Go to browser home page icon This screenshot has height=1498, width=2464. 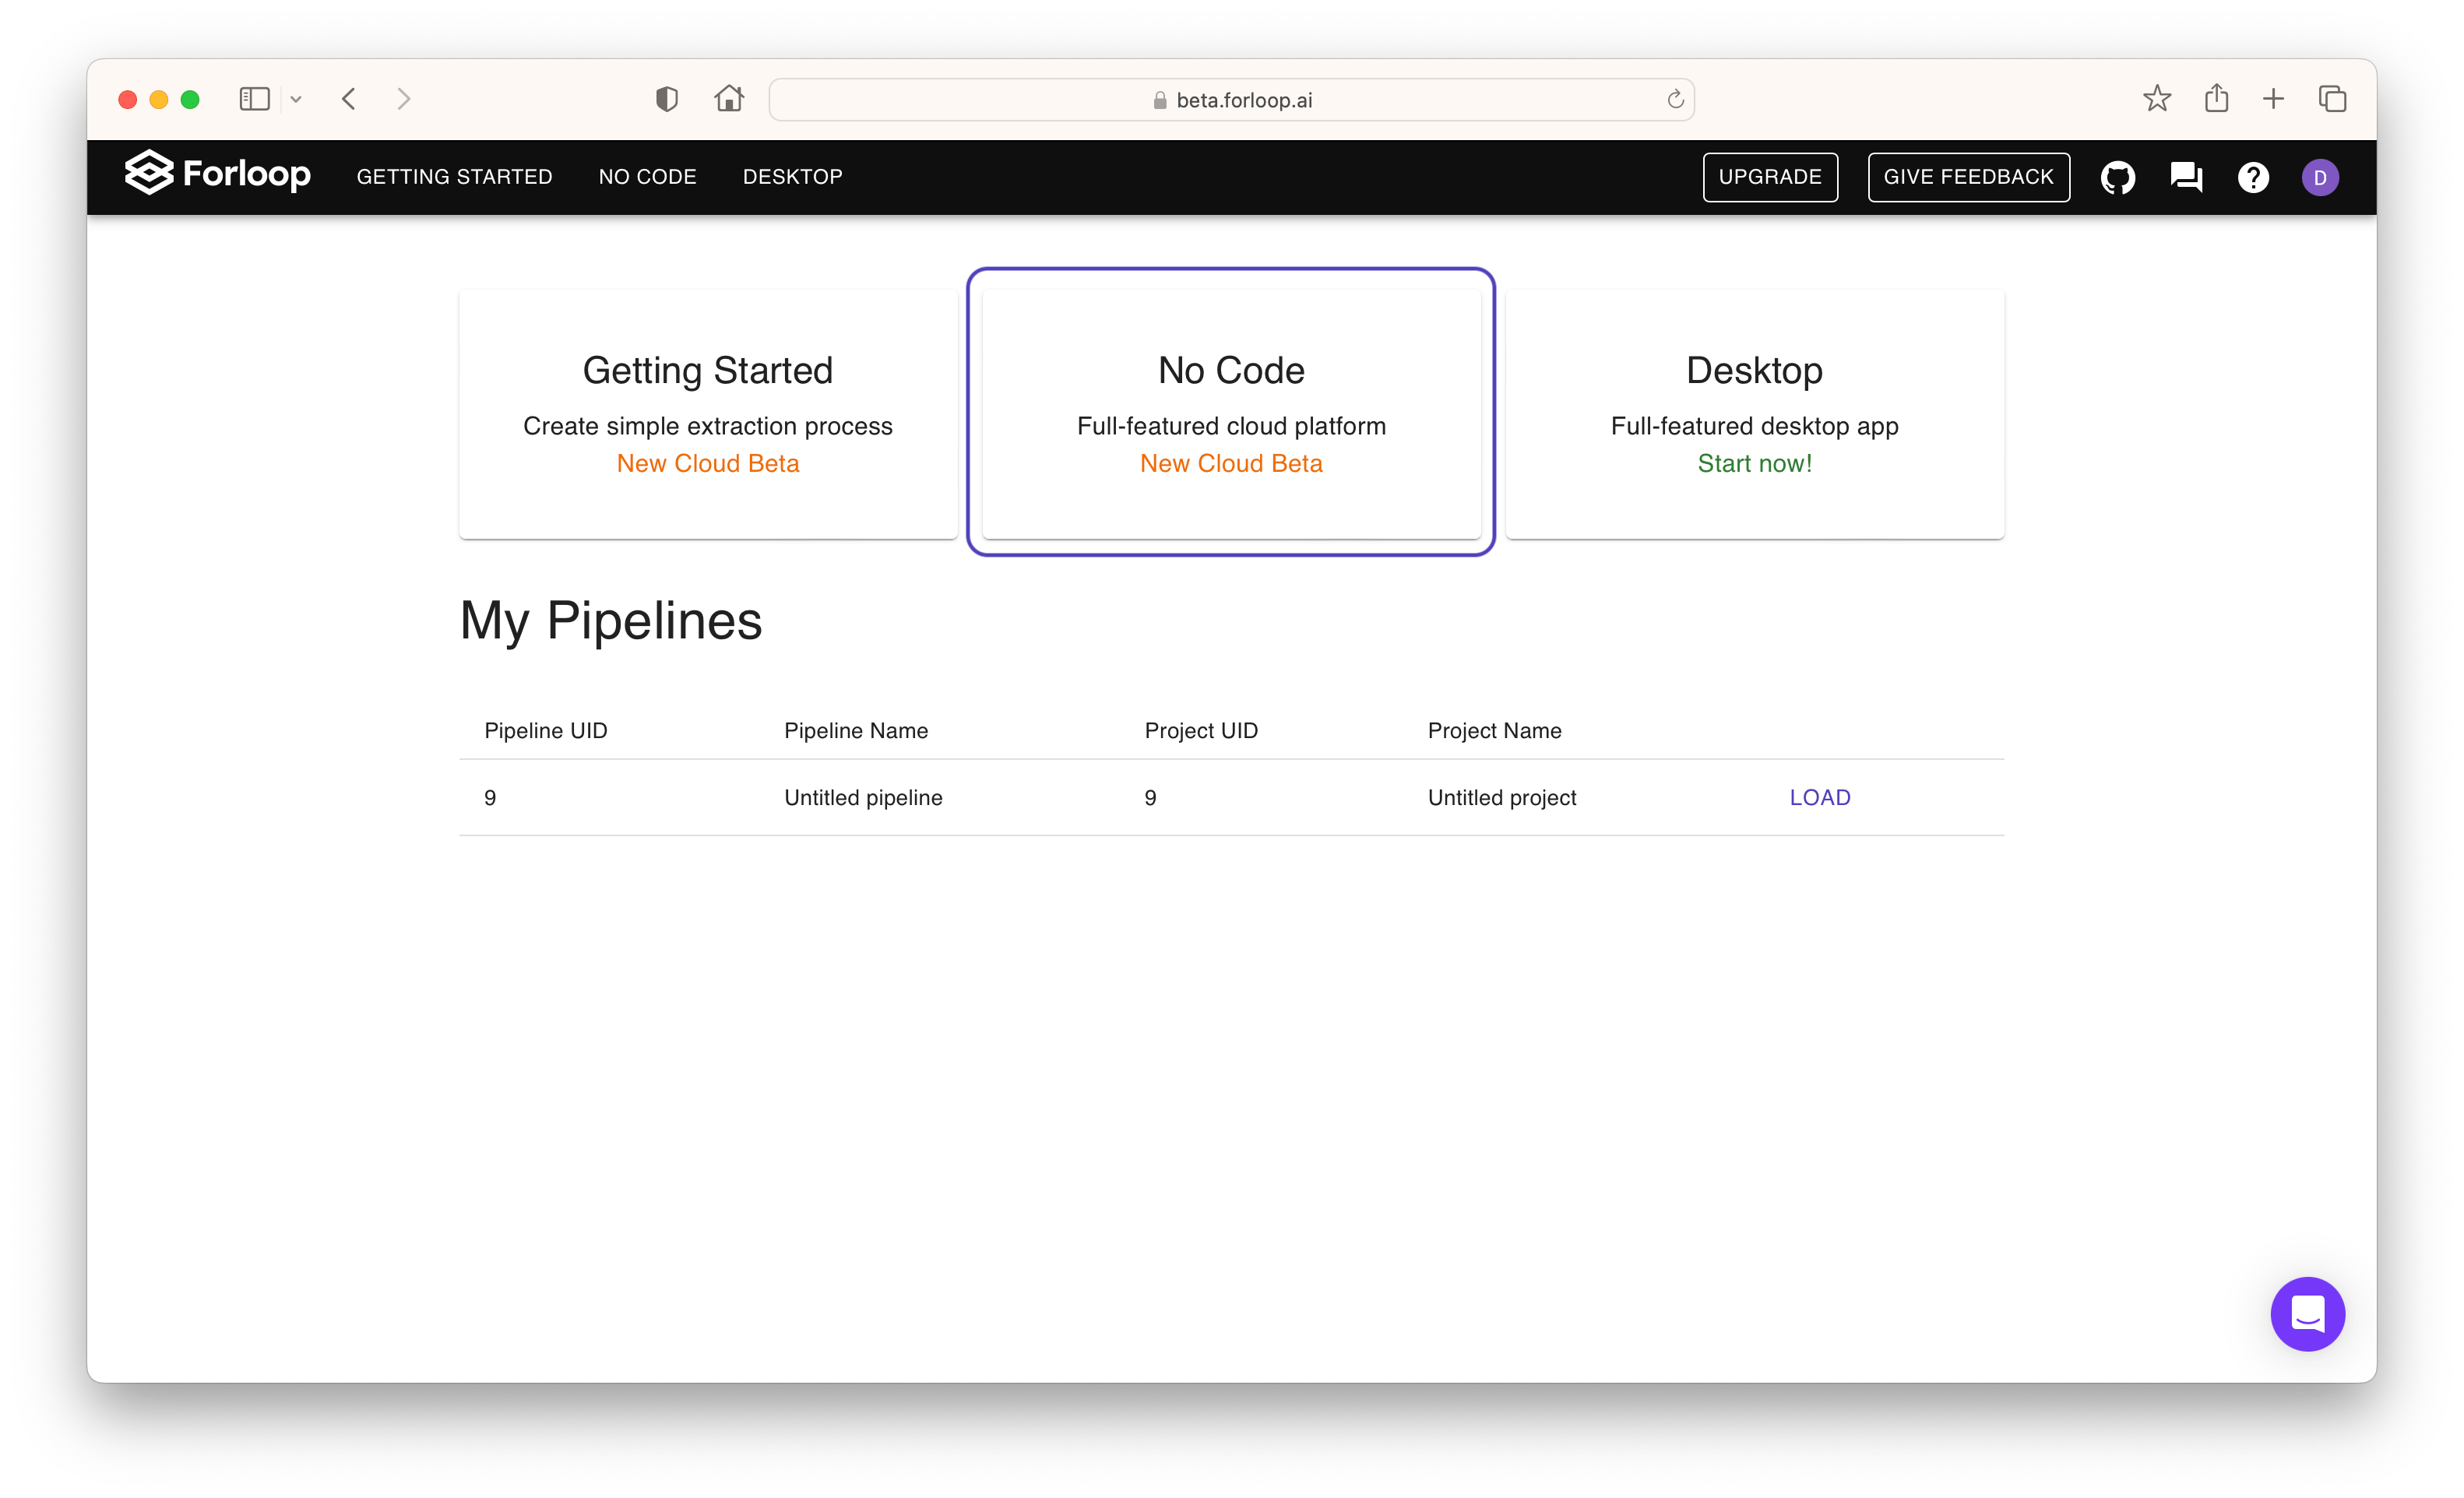tap(729, 99)
